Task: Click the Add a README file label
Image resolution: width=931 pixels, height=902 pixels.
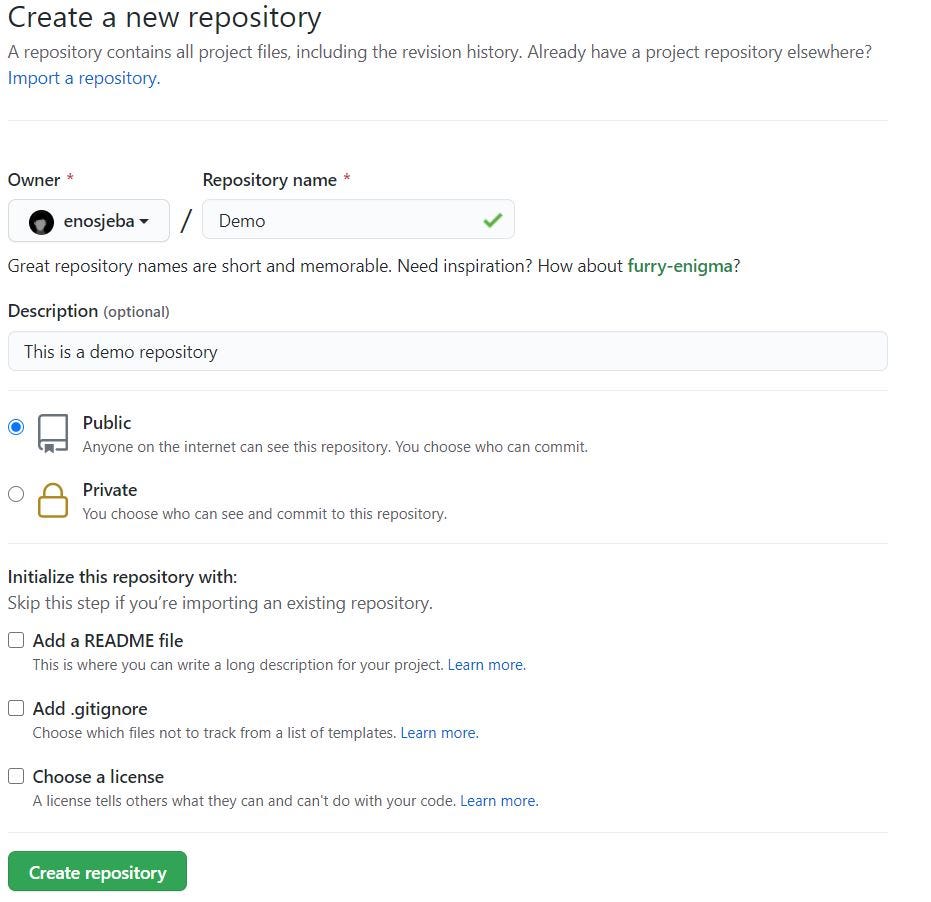Action: 108,641
